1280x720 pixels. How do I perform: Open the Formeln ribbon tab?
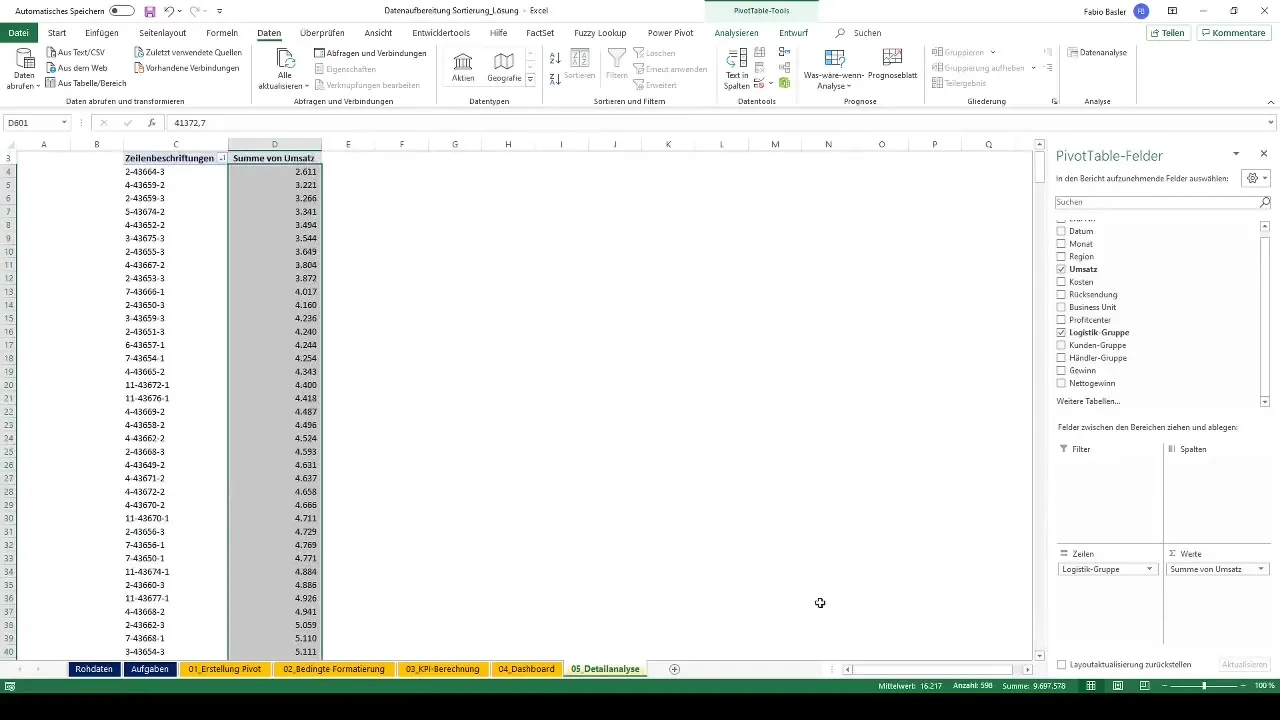[x=222, y=33]
